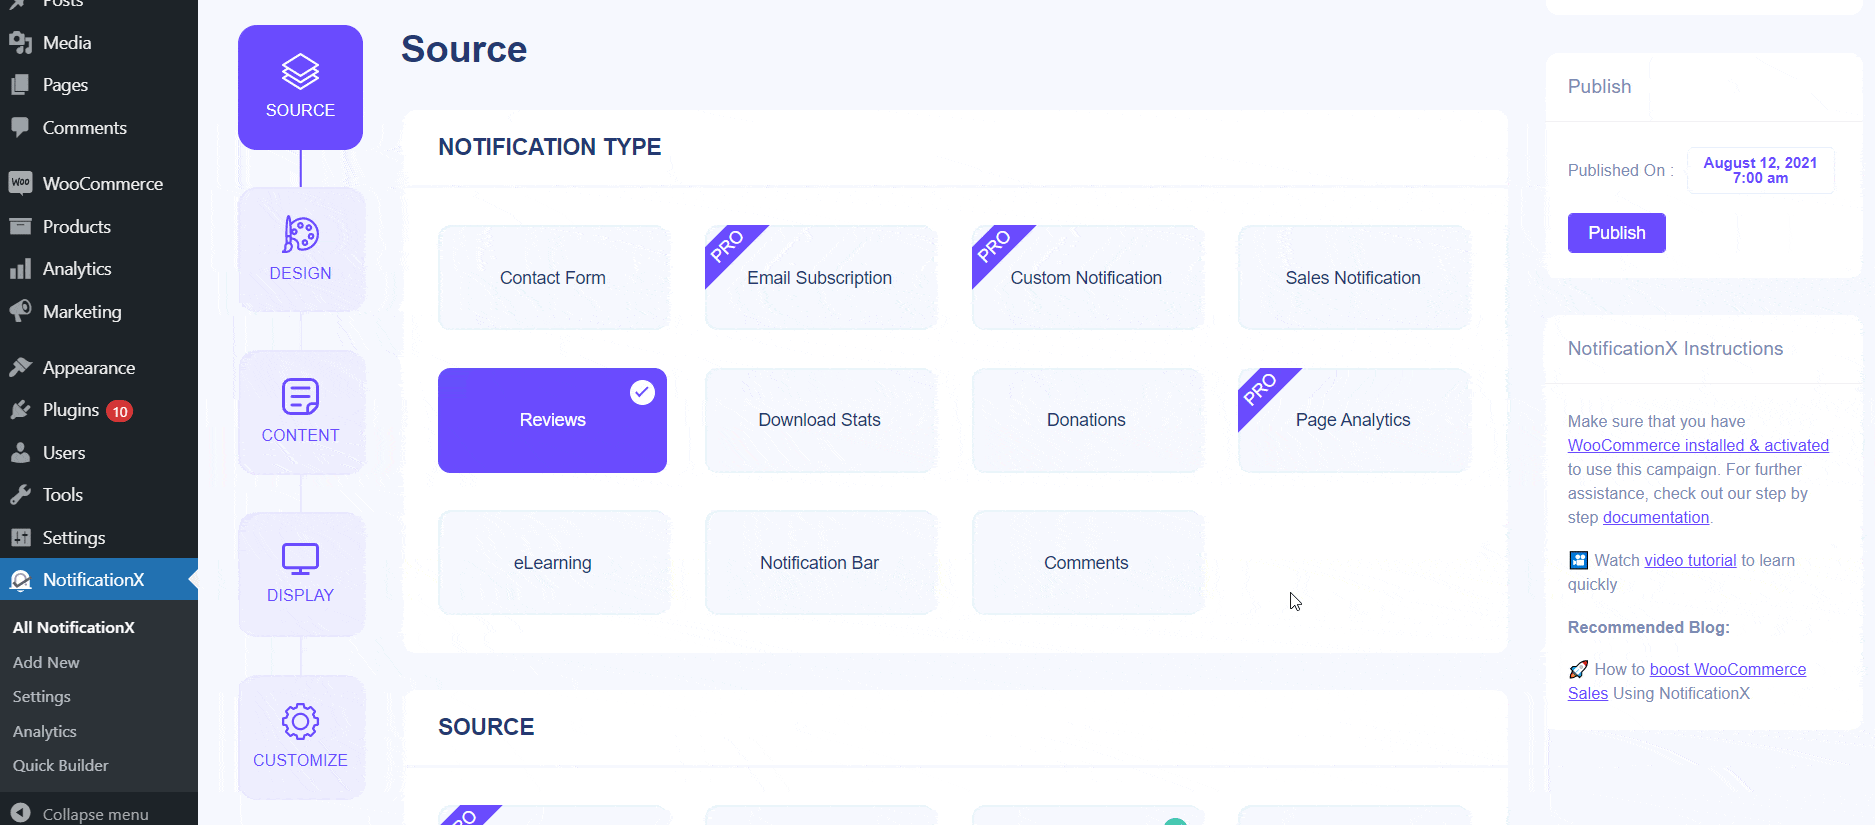Select Comments notification type card
This screenshot has width=1875, height=825.
click(x=1087, y=562)
